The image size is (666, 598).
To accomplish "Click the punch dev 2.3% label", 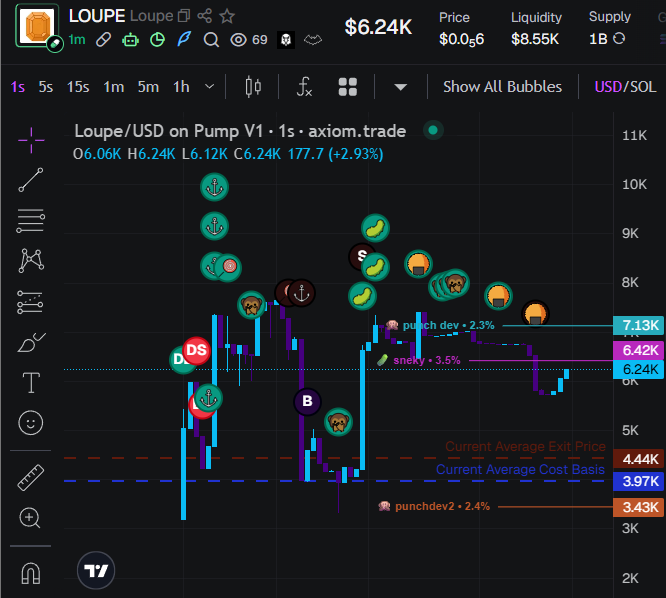I will click(x=440, y=325).
